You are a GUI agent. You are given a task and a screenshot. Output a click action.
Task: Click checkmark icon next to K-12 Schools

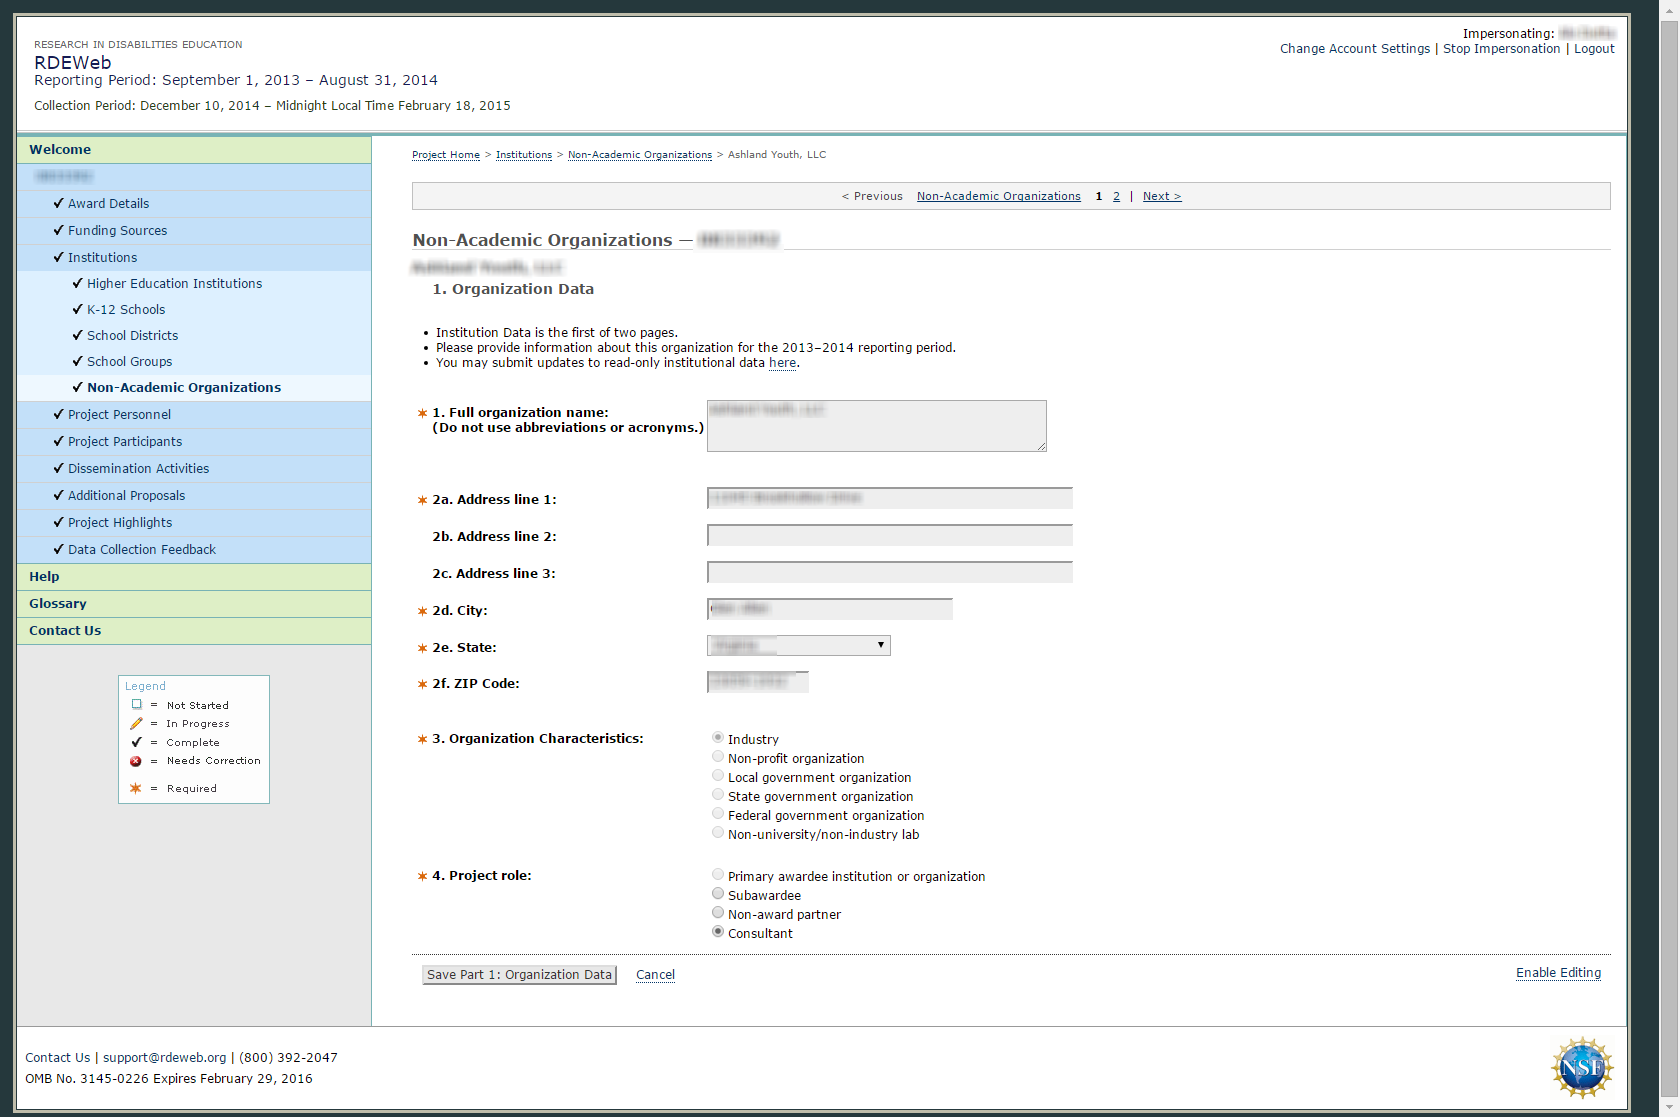pyautogui.click(x=78, y=310)
